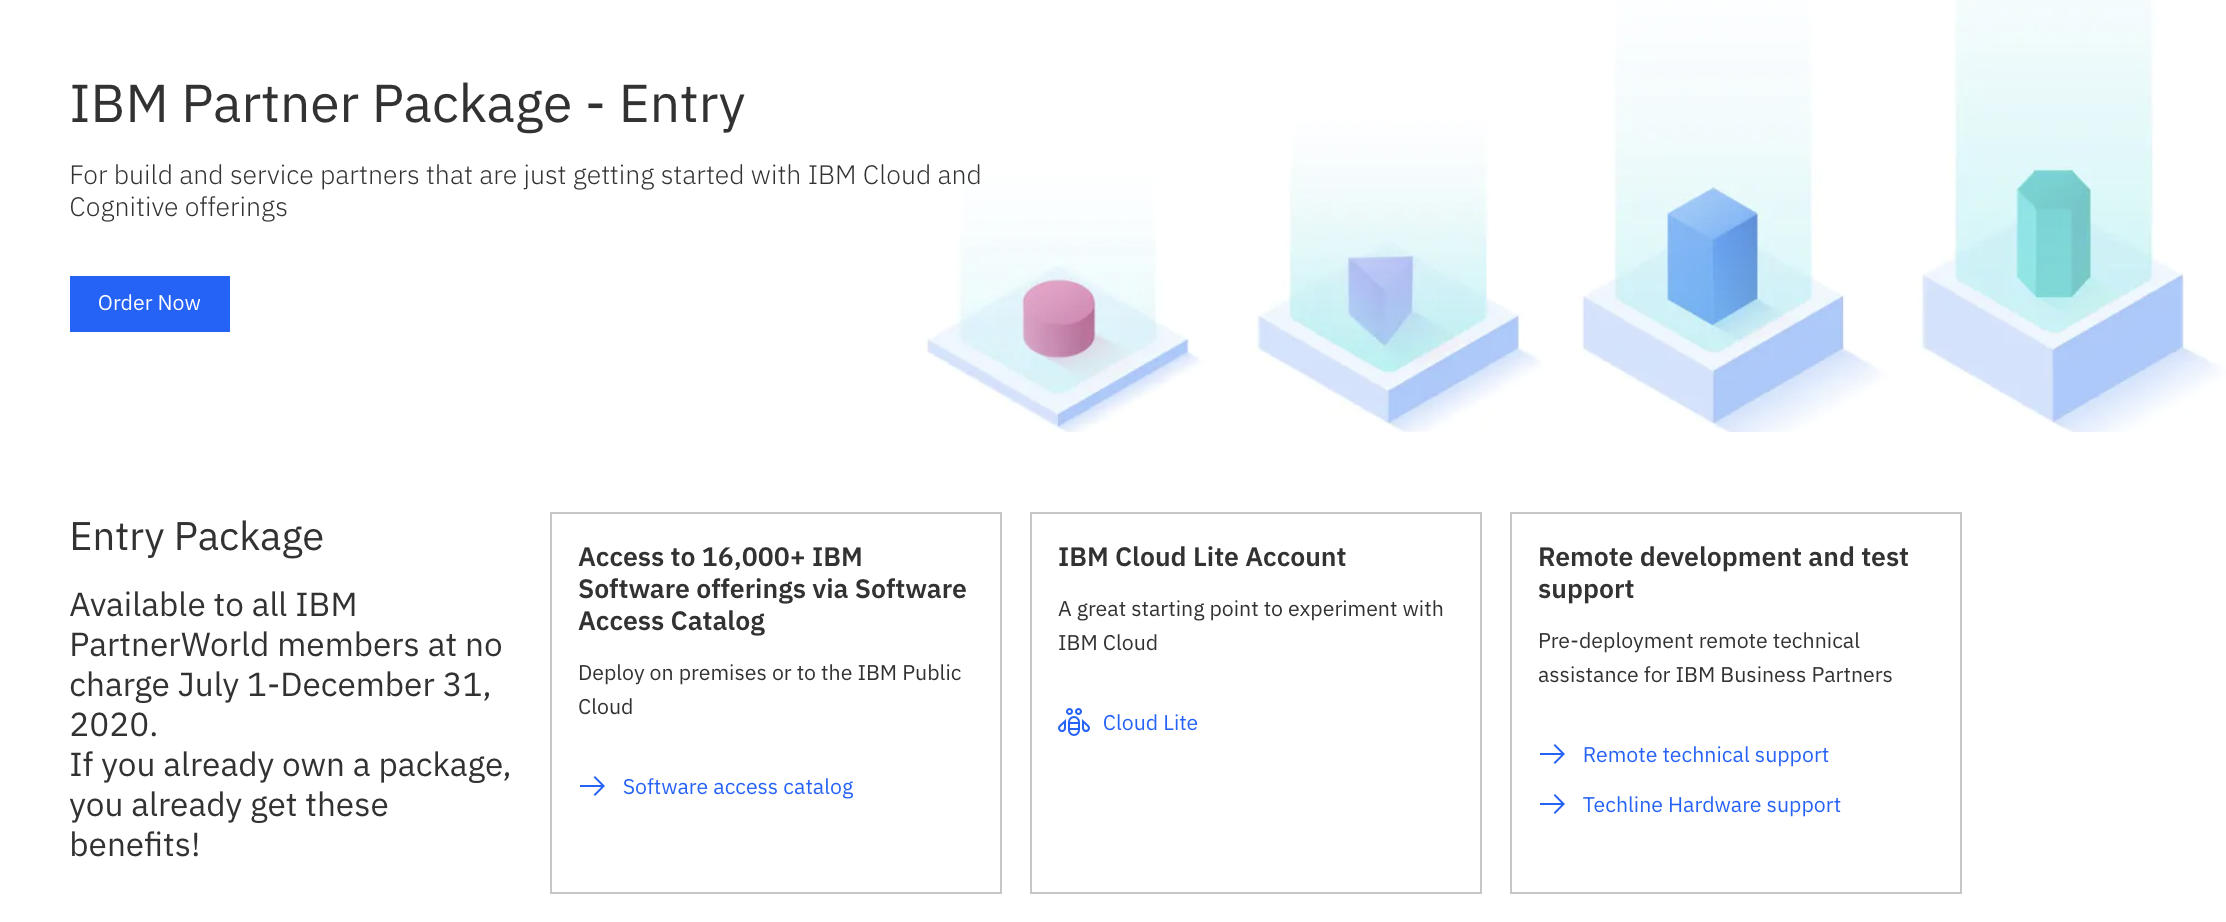2226x922 pixels.
Task: Click the arrow icon beside Remote technical support
Action: 1552,754
